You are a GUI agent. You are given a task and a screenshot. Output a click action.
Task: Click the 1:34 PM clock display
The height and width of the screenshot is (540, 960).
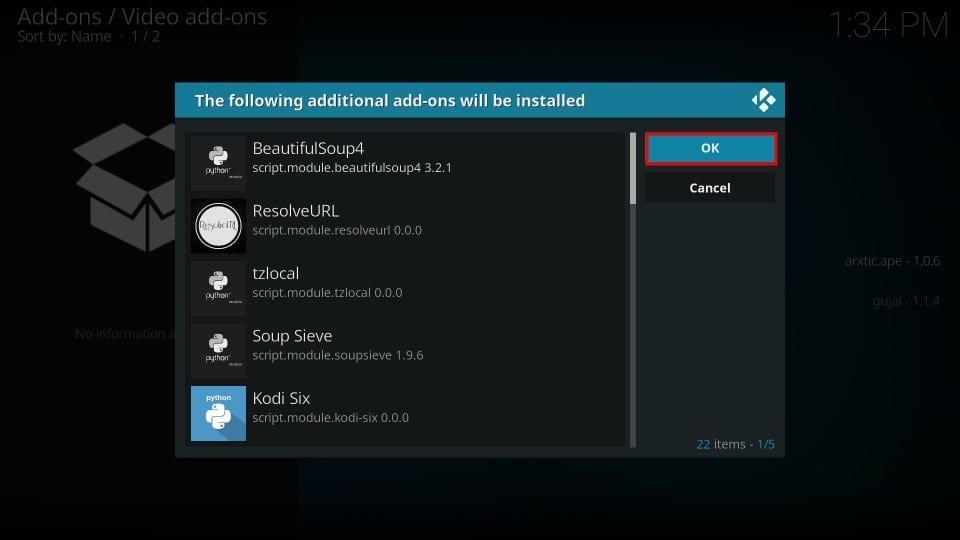(888, 26)
